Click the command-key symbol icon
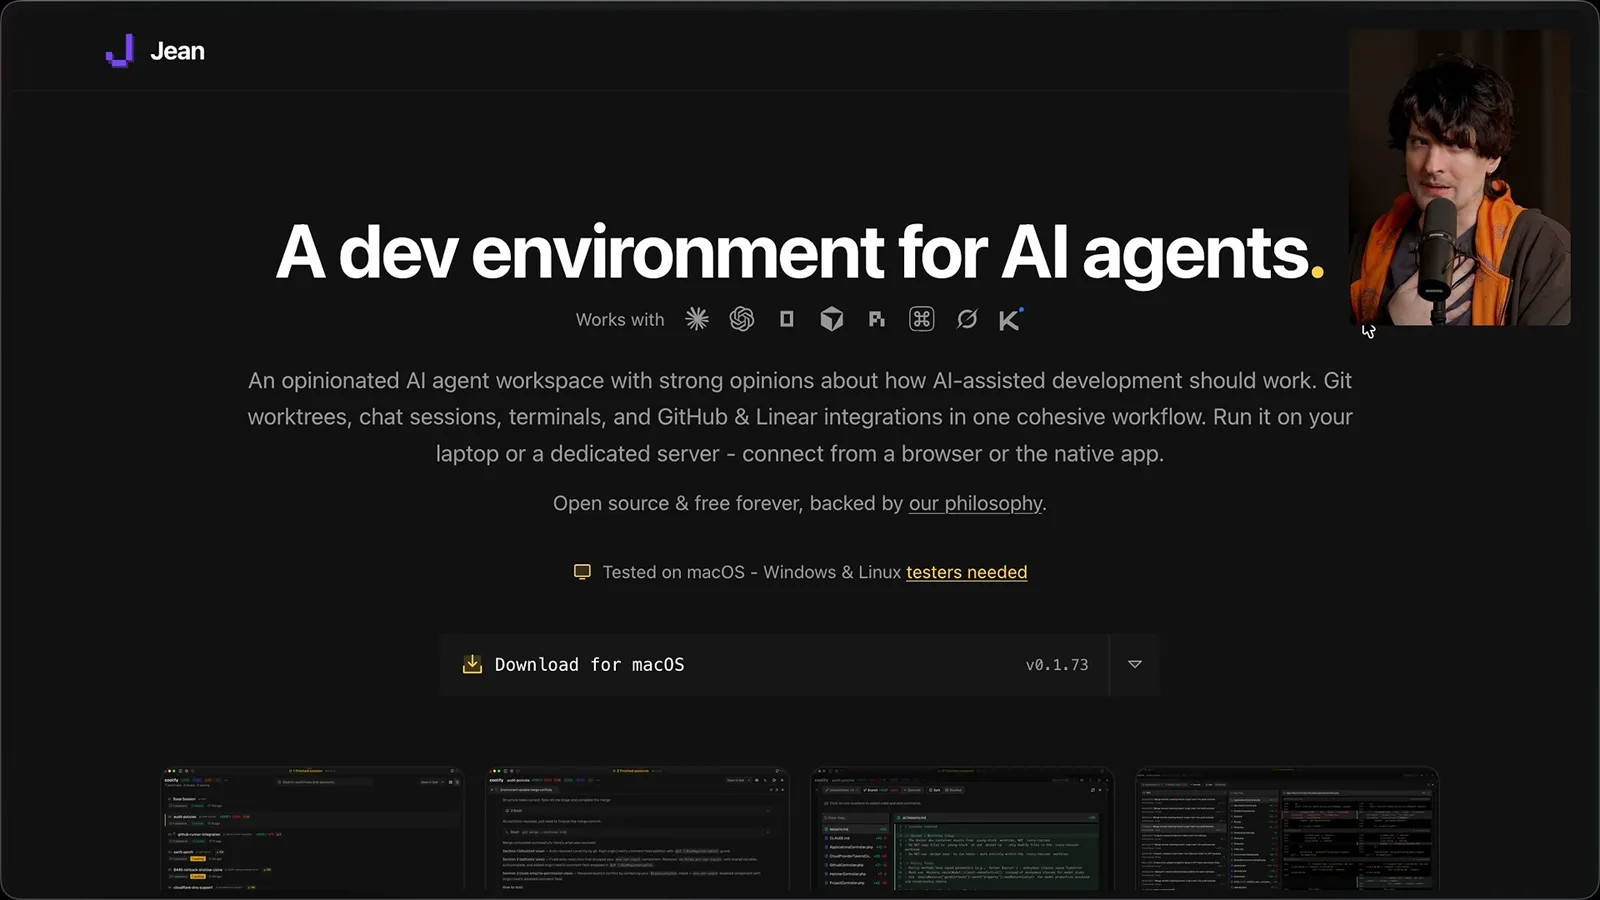 pos(922,319)
